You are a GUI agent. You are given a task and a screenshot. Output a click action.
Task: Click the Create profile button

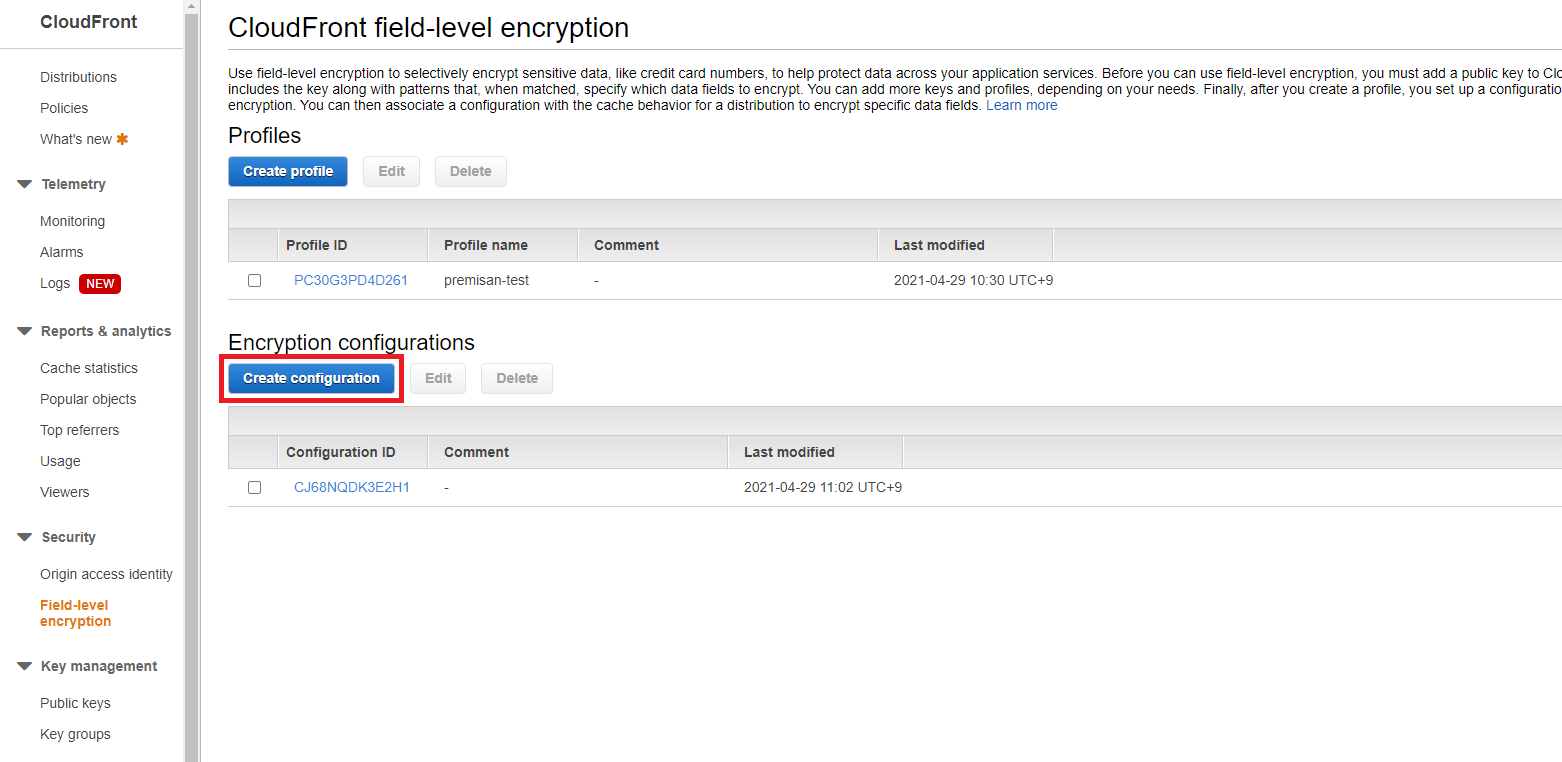coord(288,171)
